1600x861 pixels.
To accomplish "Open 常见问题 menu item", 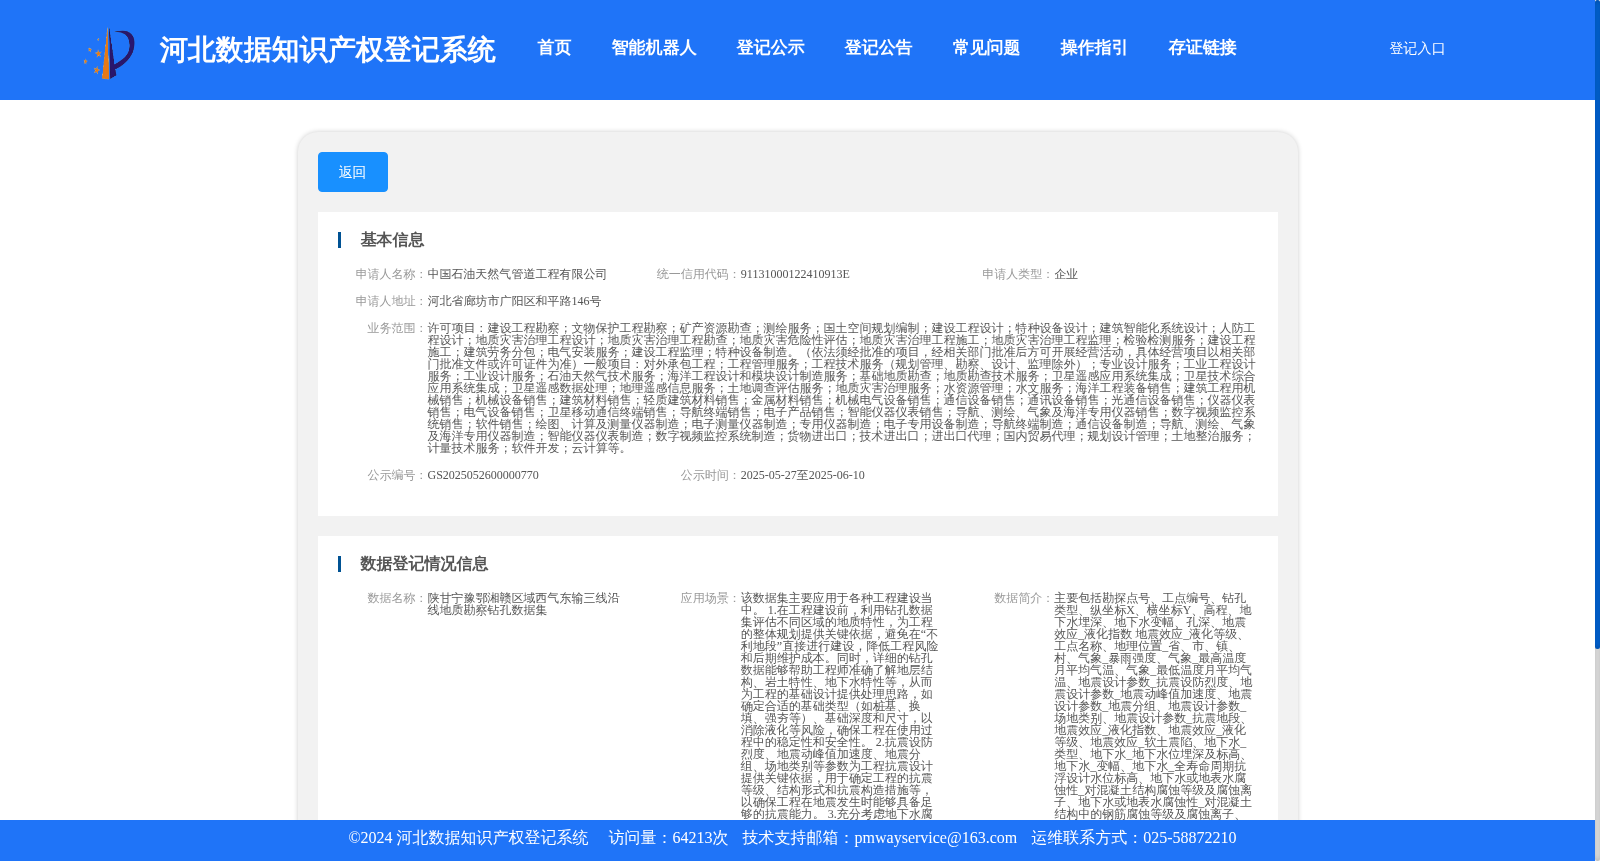I will point(986,48).
